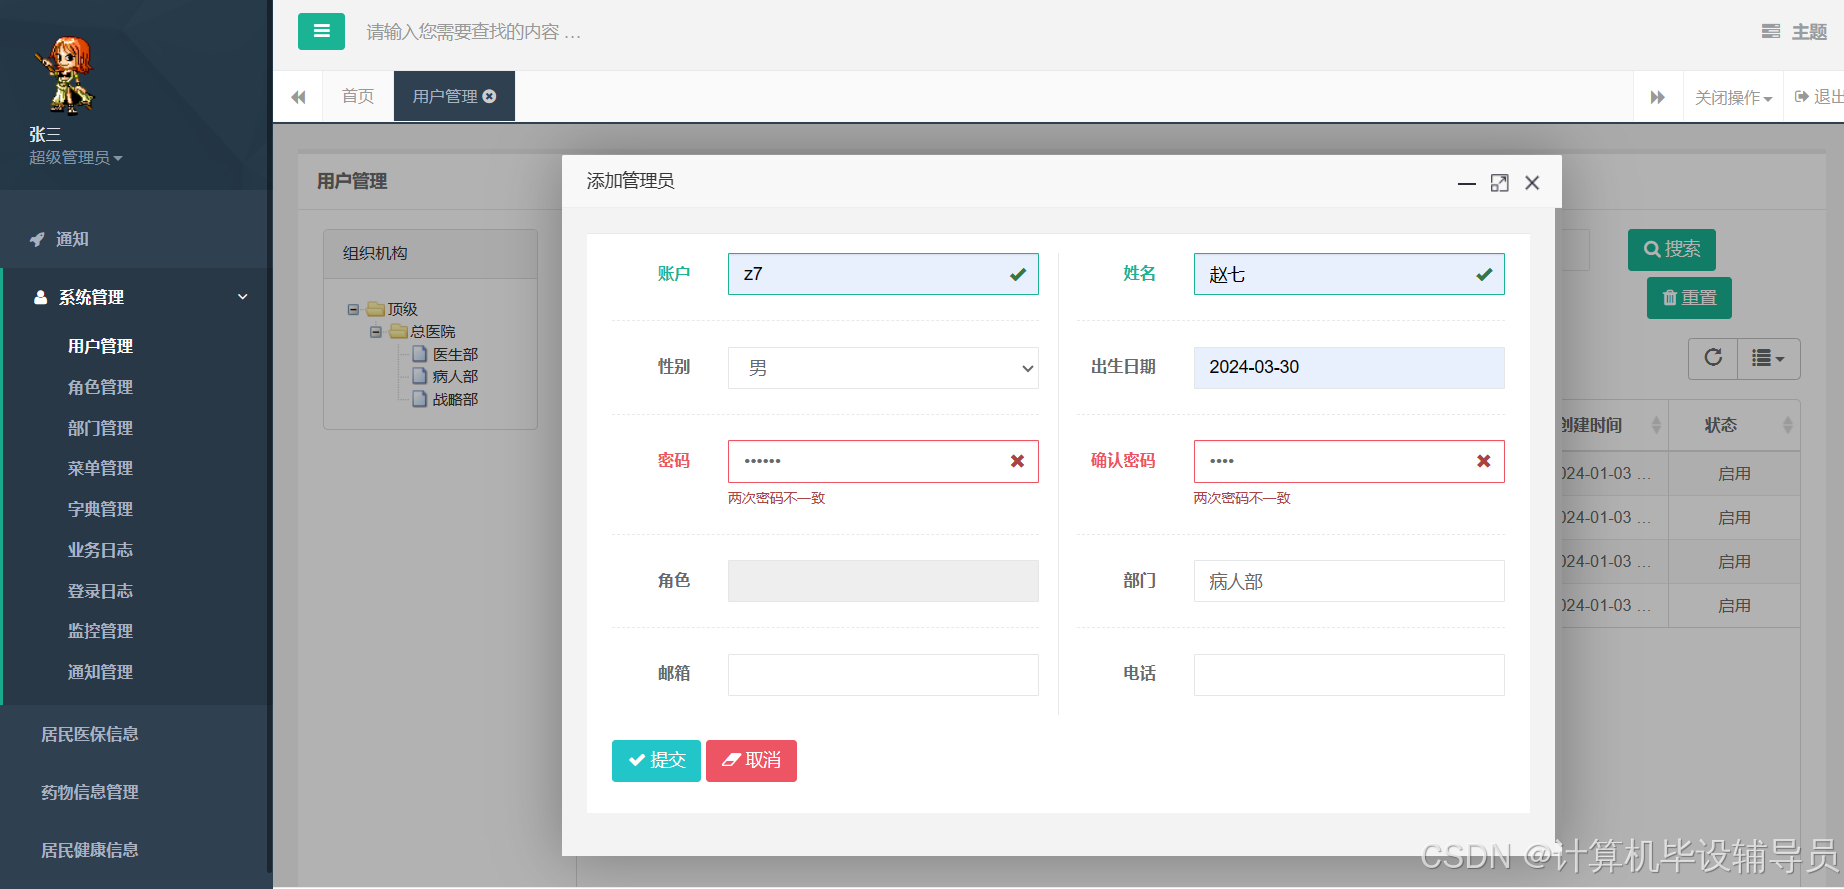Click the 出生日期 date field
This screenshot has height=889, width=1844.
[x=1349, y=368]
